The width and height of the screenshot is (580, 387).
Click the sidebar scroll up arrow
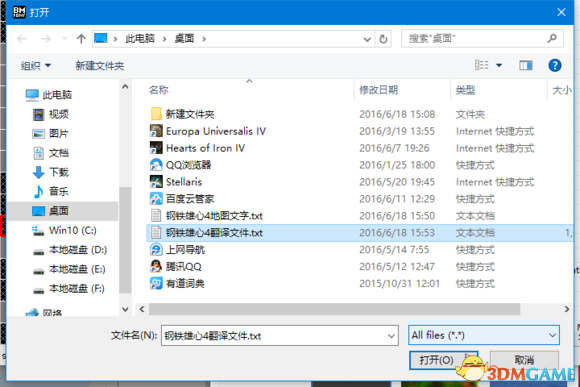[125, 87]
